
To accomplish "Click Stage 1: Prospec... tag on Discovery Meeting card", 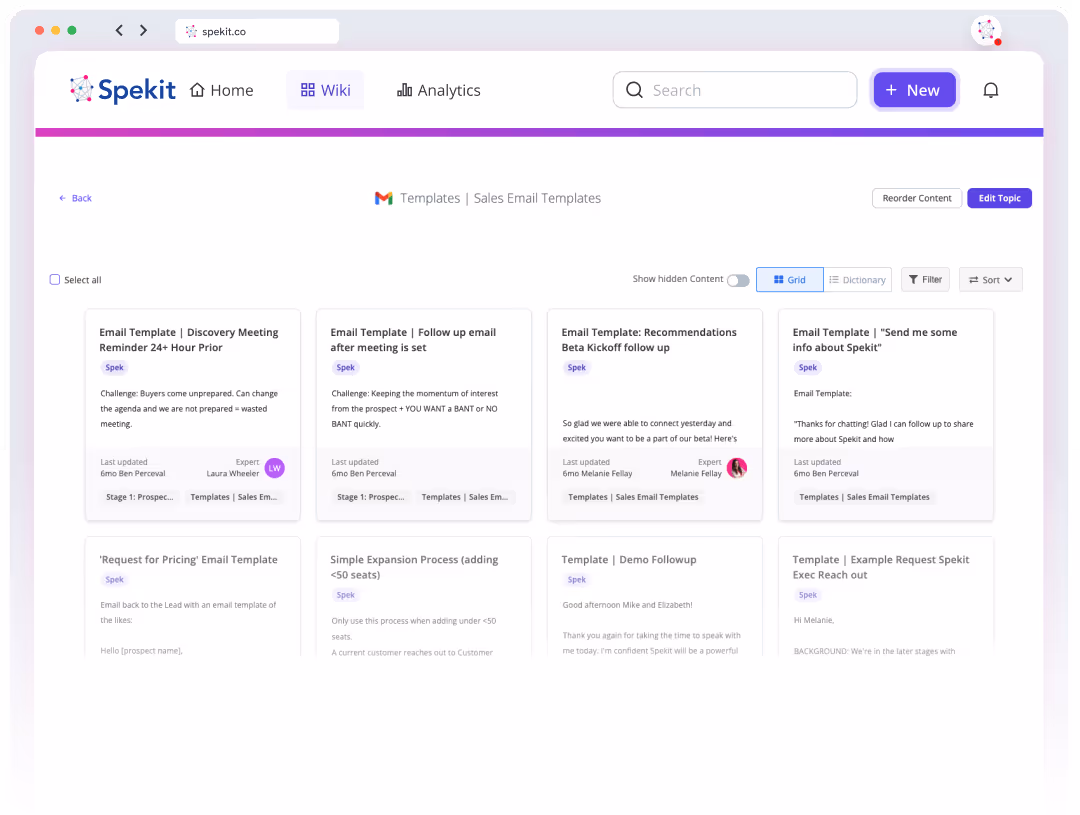I will tap(140, 497).
